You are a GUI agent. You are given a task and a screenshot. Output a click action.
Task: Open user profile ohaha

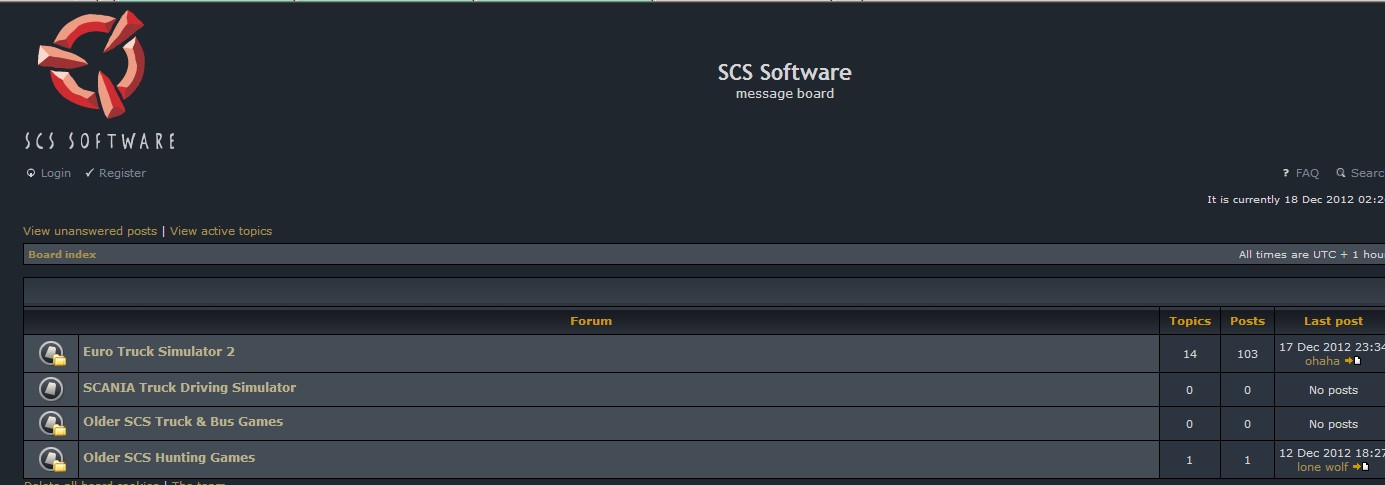[x=1322, y=361]
